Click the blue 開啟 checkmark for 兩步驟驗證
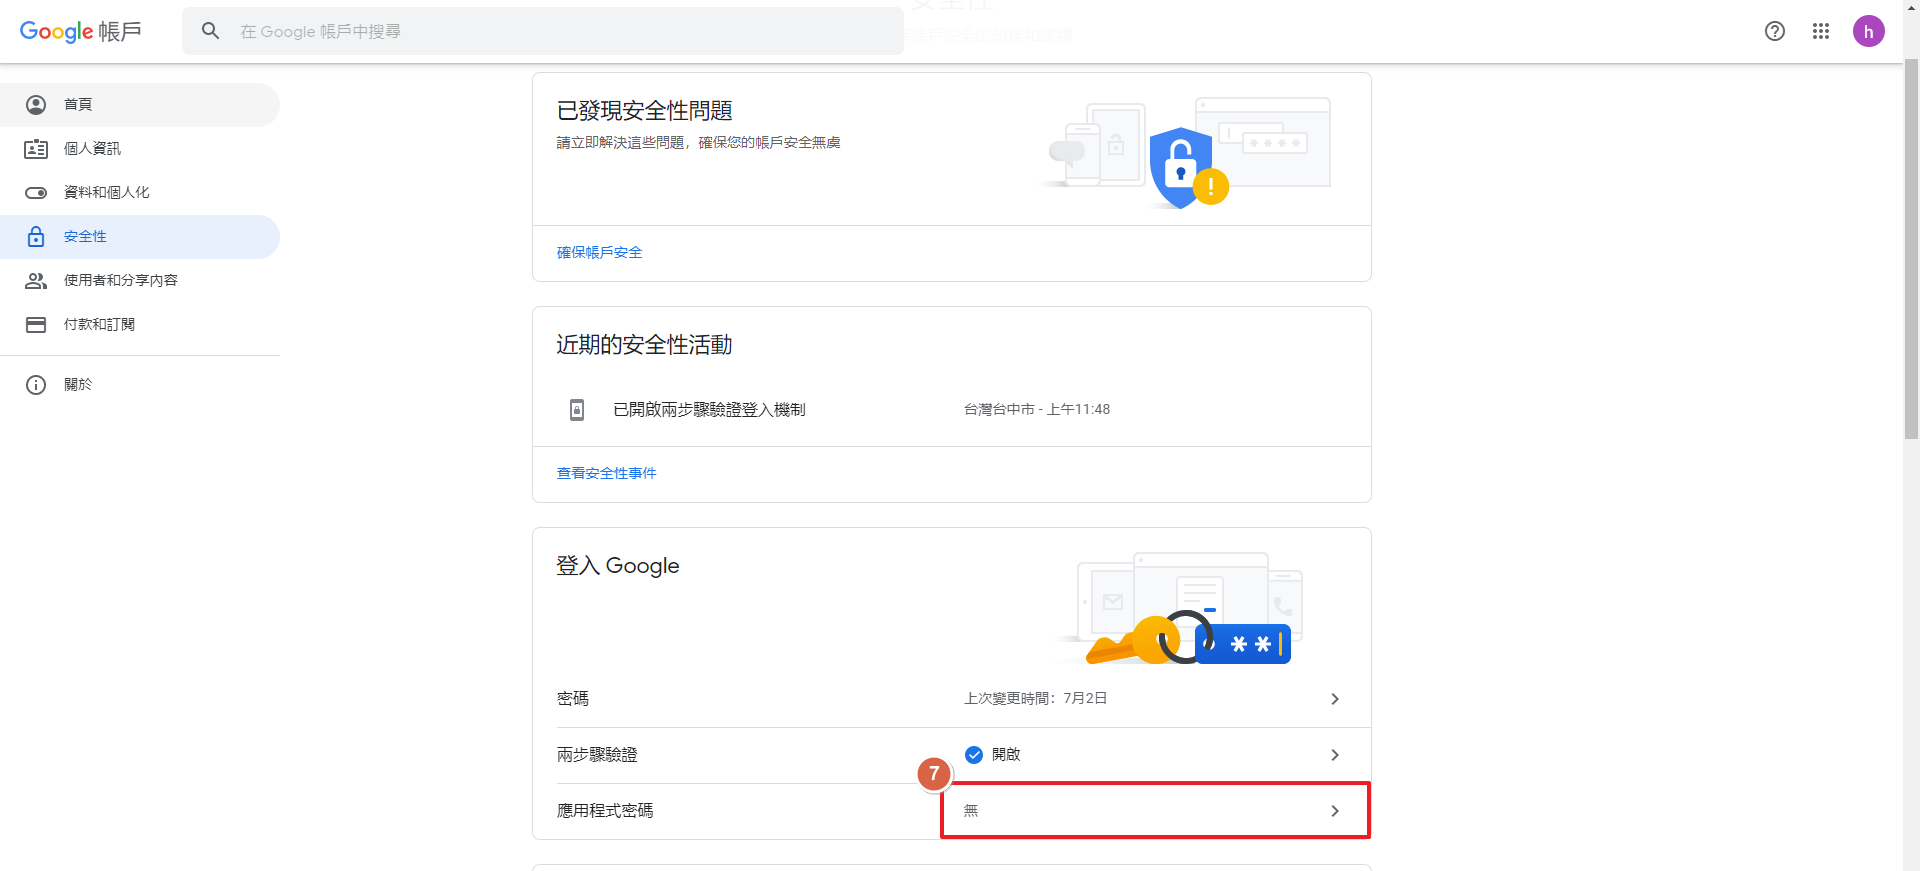Screen dimensions: 1920x871 pyautogui.click(x=974, y=755)
